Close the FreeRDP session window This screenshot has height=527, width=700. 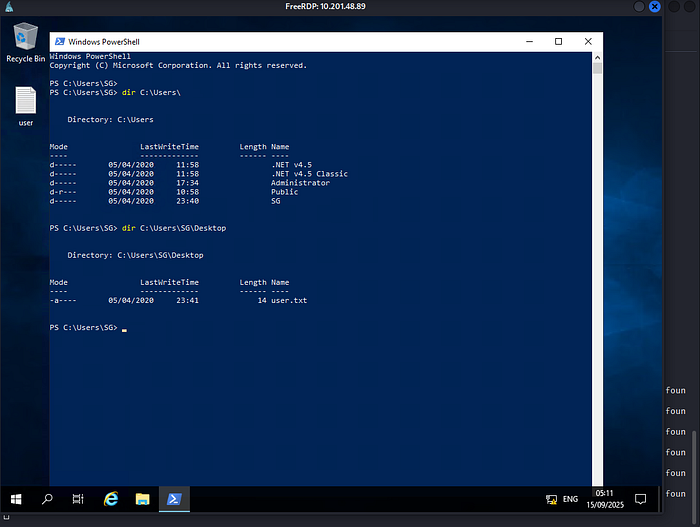click(654, 6)
